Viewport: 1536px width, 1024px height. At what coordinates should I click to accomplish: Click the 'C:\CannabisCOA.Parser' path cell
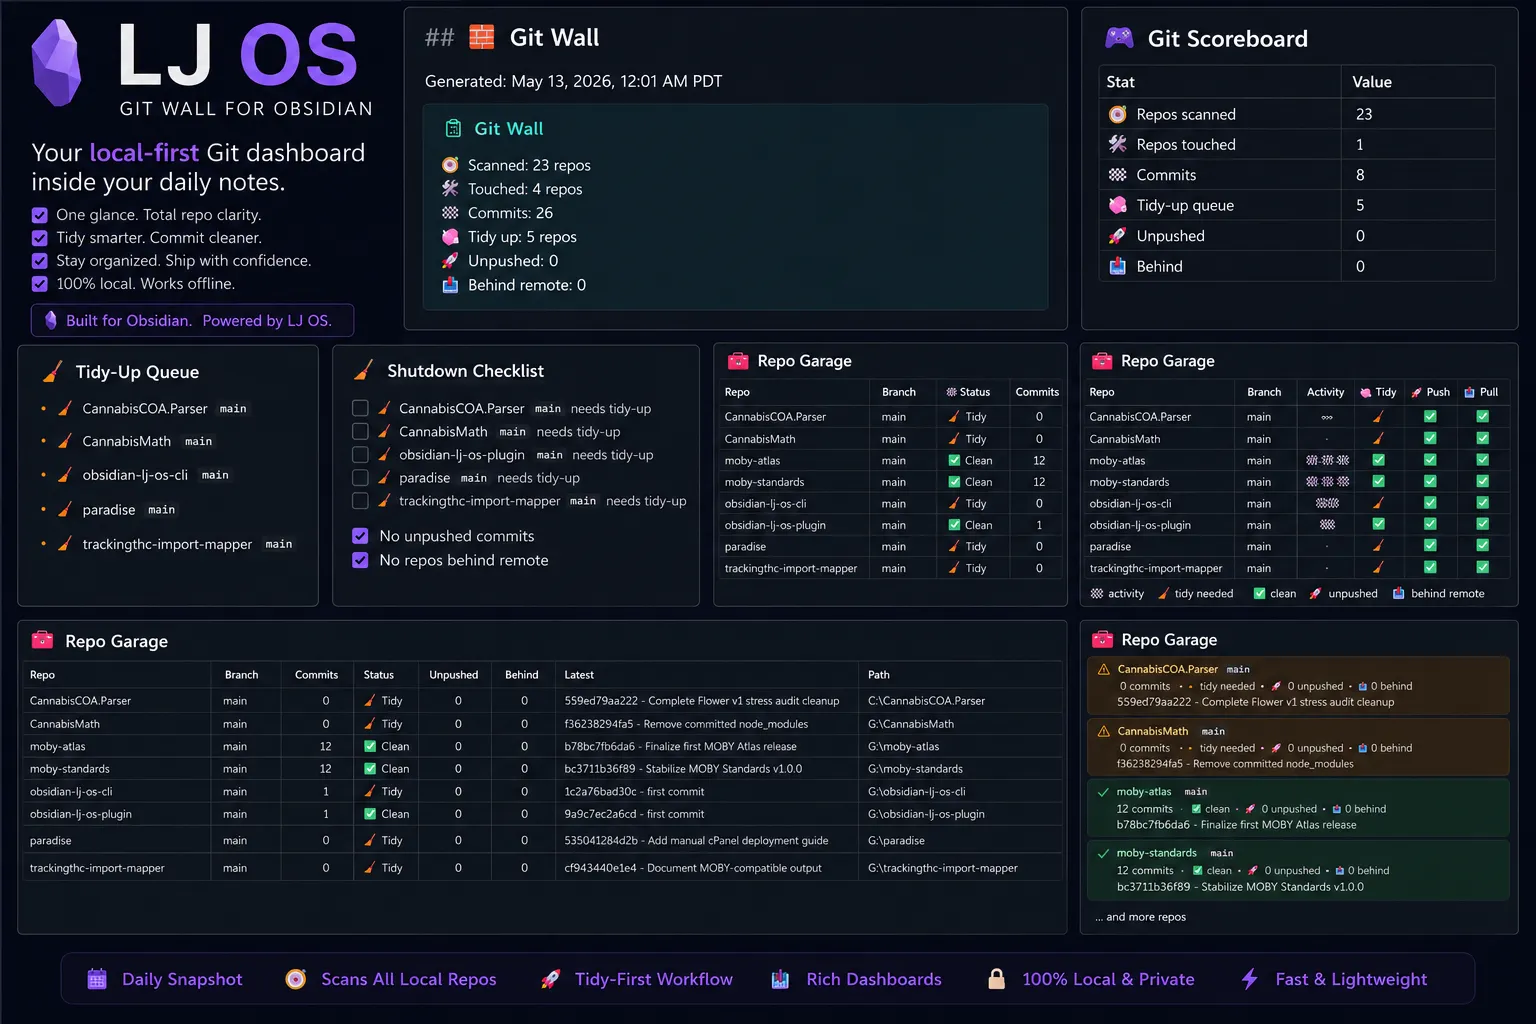(926, 701)
